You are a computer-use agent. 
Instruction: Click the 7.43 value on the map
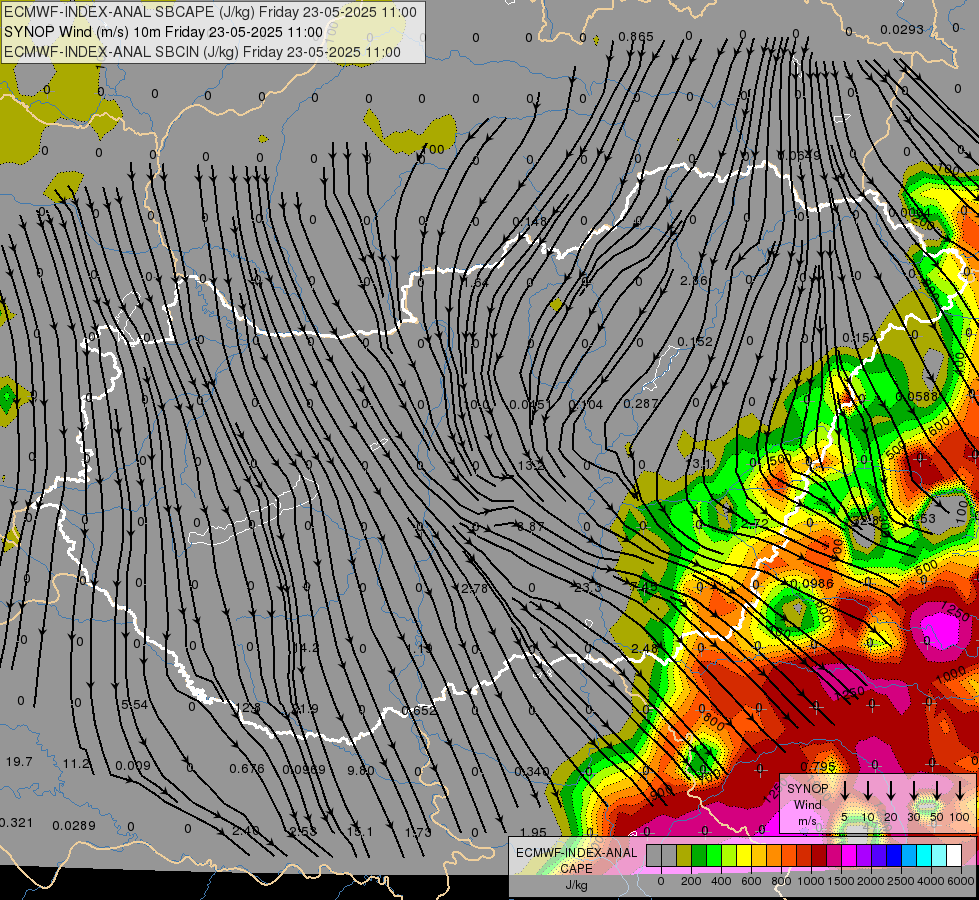coord(643,586)
